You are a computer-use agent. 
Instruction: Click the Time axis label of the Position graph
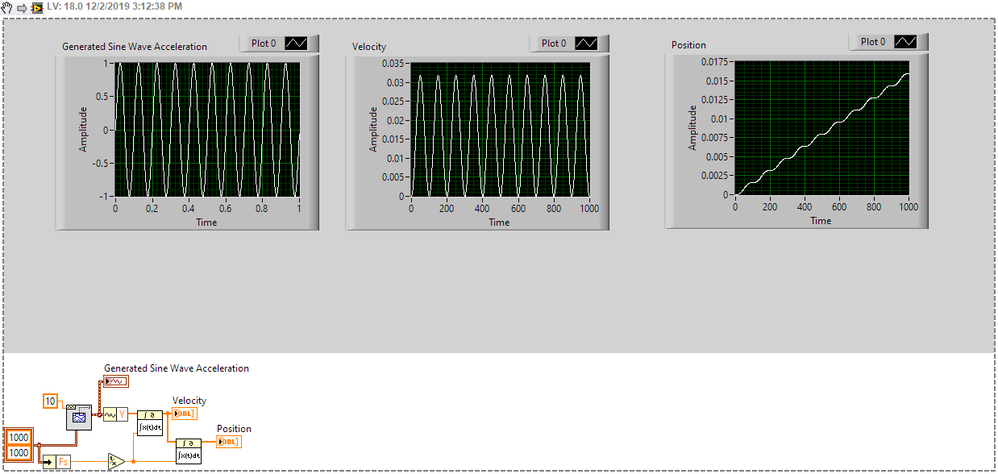[x=820, y=221]
